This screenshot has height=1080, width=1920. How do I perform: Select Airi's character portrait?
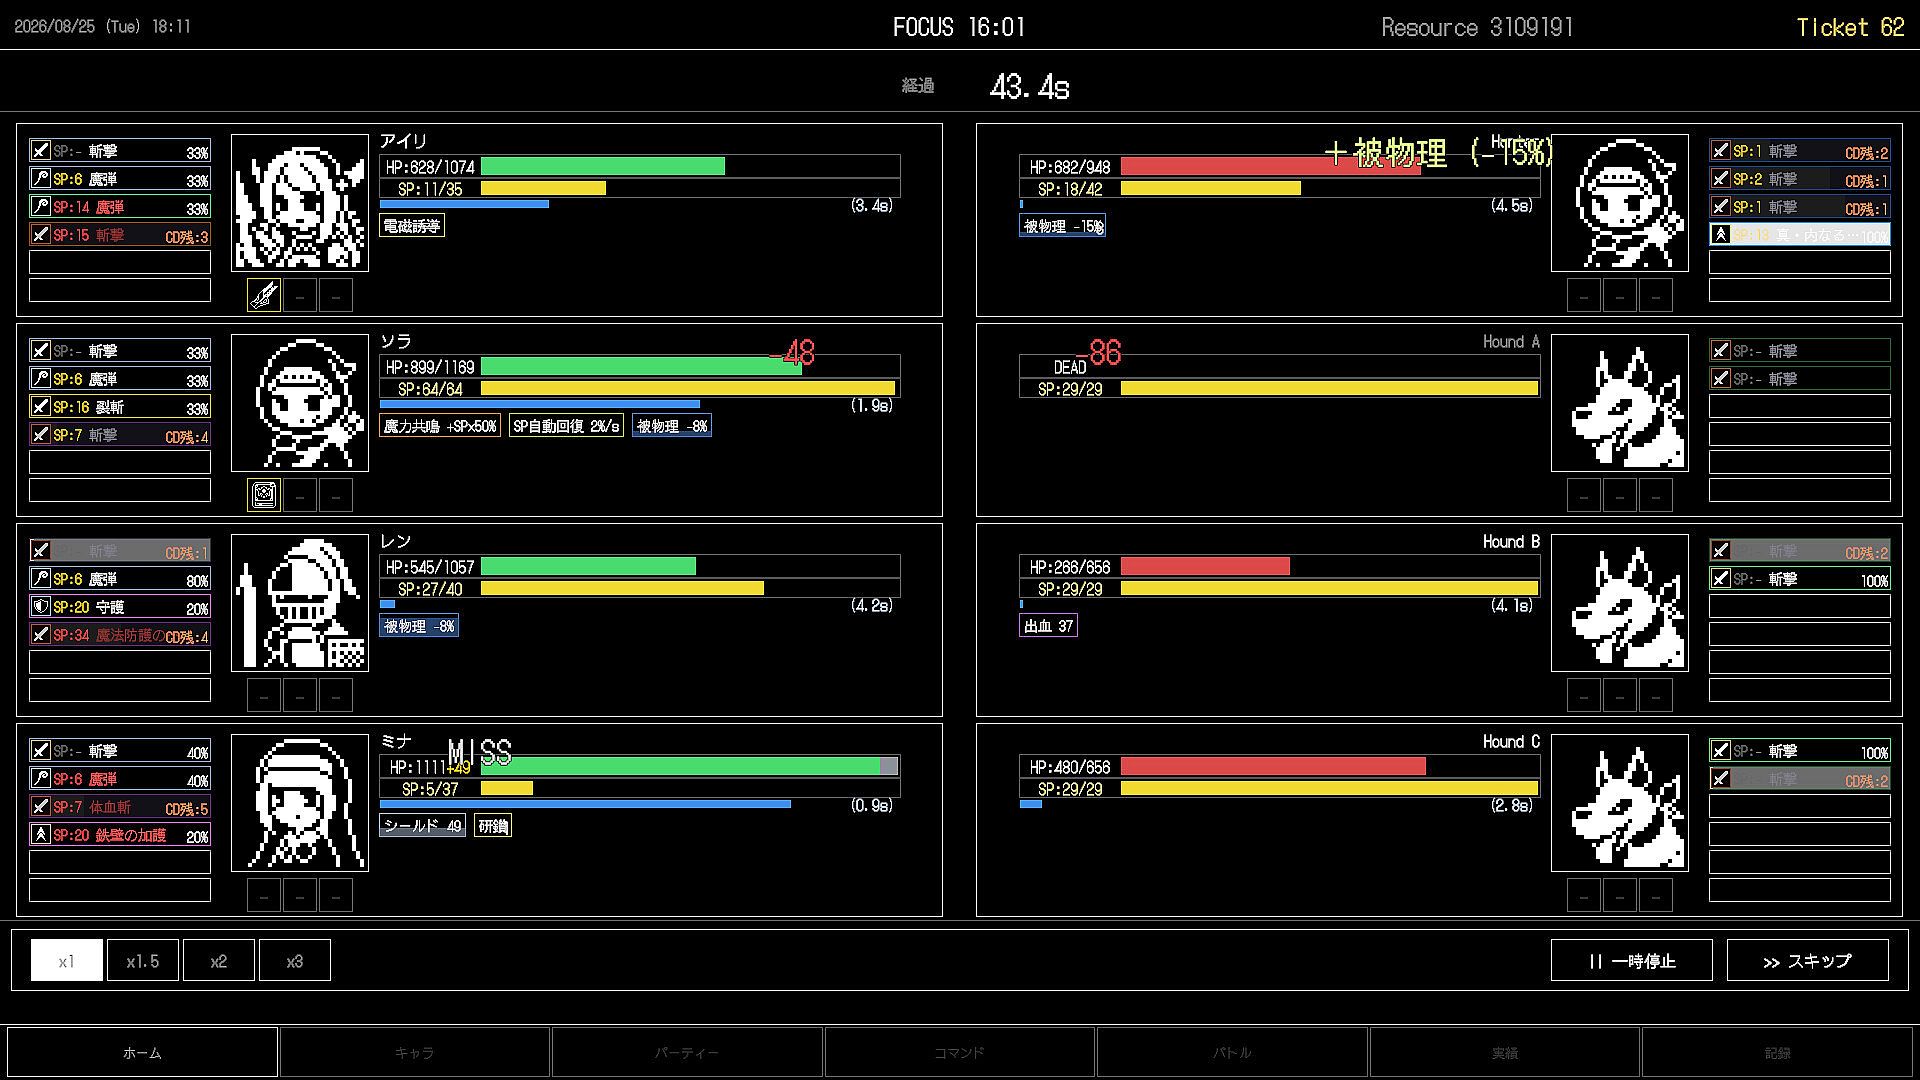pyautogui.click(x=300, y=203)
